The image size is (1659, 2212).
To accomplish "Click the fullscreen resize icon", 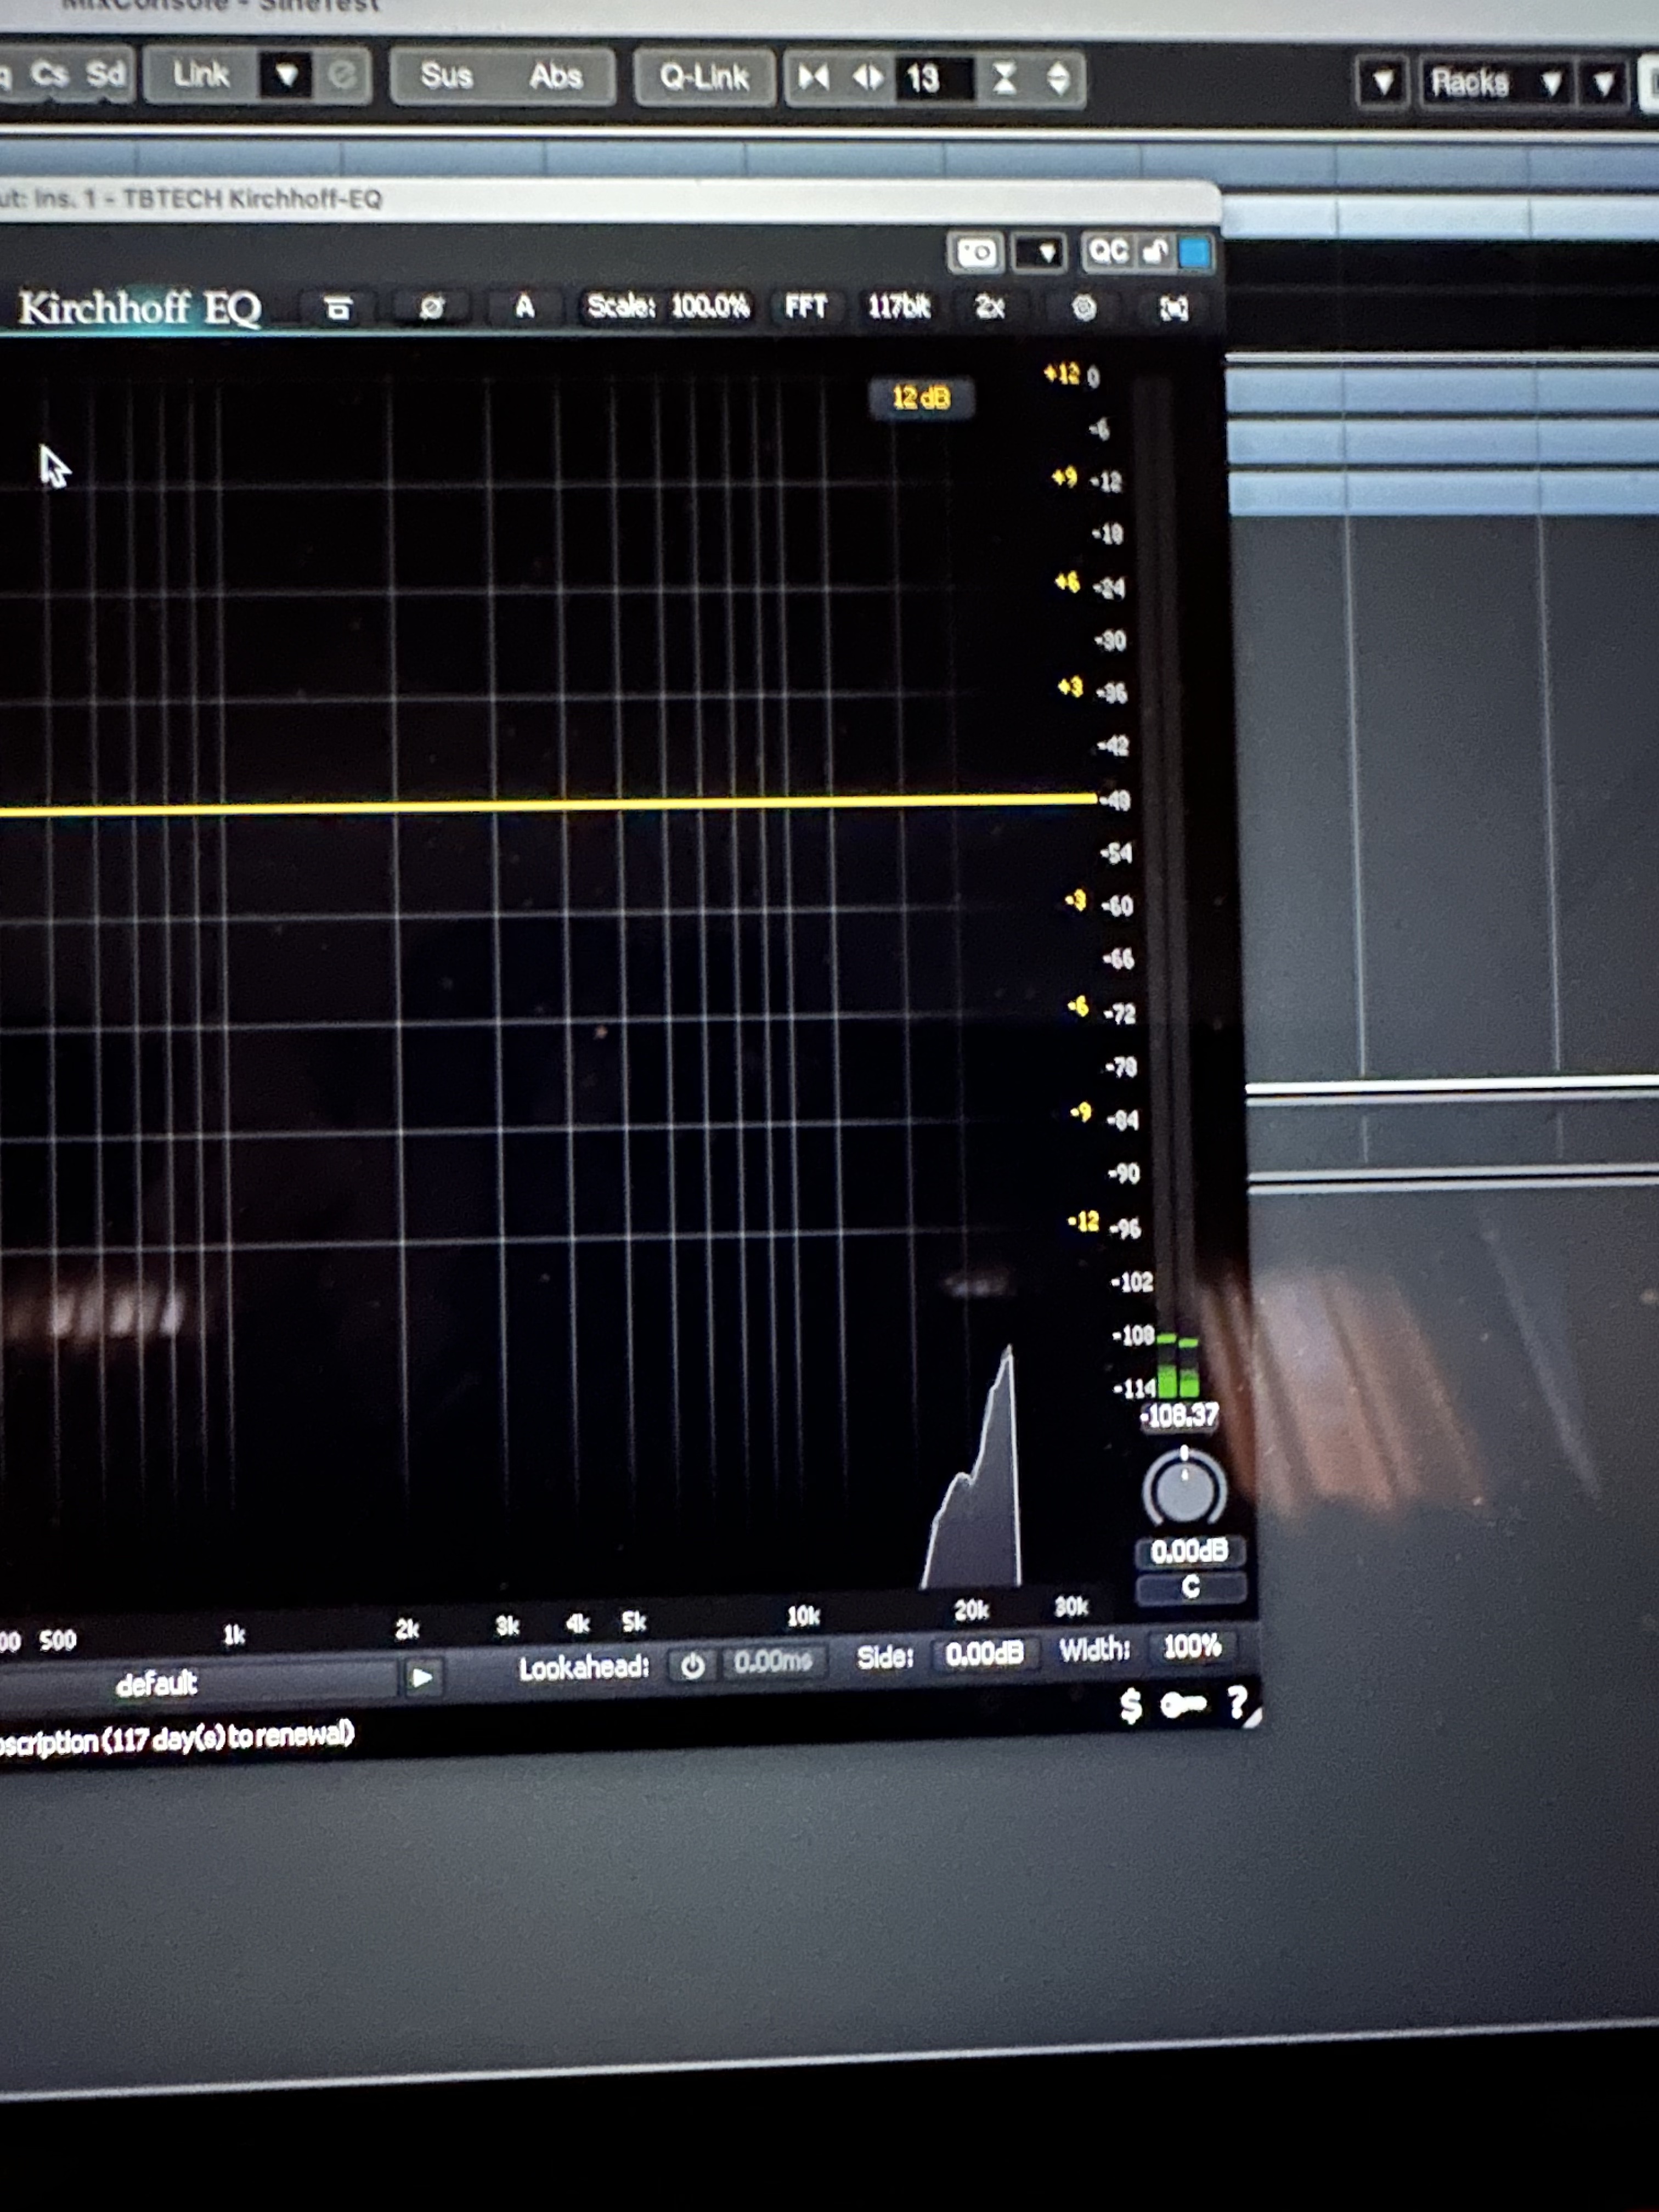I will point(1173,309).
